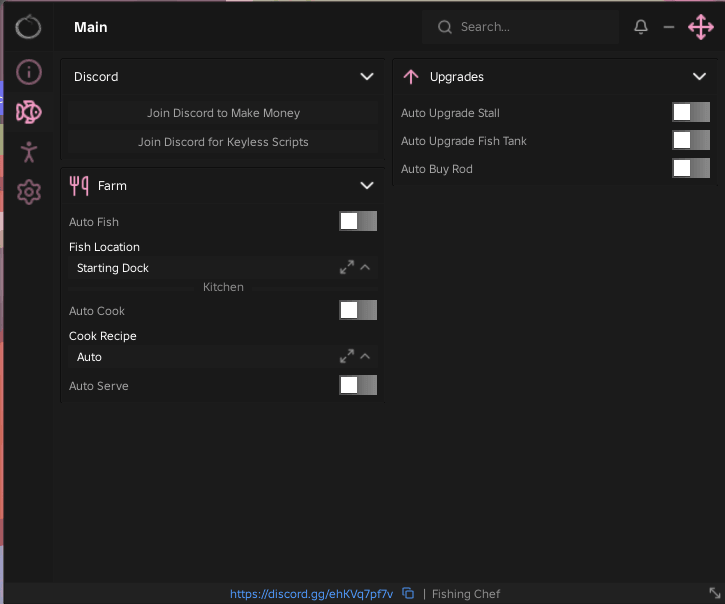Turn on Auto Cook switch
Image resolution: width=725 pixels, height=604 pixels.
coord(358,310)
